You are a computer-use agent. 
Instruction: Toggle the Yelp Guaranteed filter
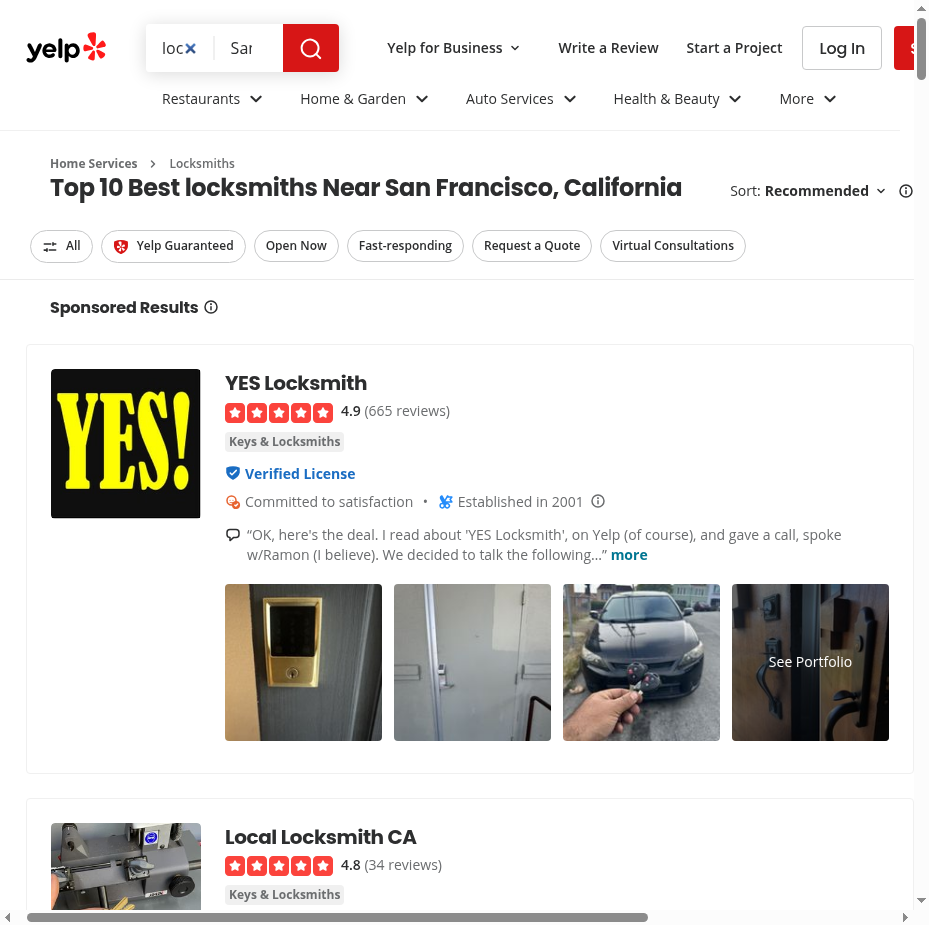coord(173,246)
